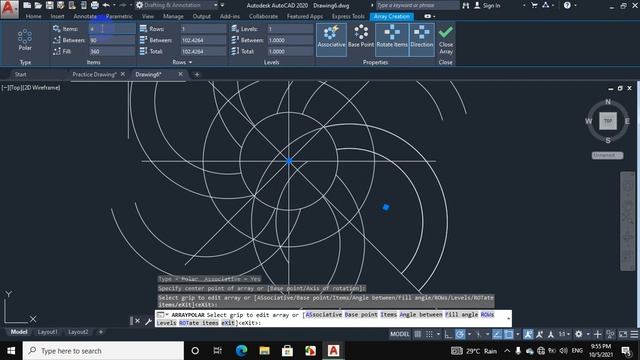Click the command line customize wrench icon
Image resolution: width=640 pixels, height=360 pixels.
tap(148, 321)
